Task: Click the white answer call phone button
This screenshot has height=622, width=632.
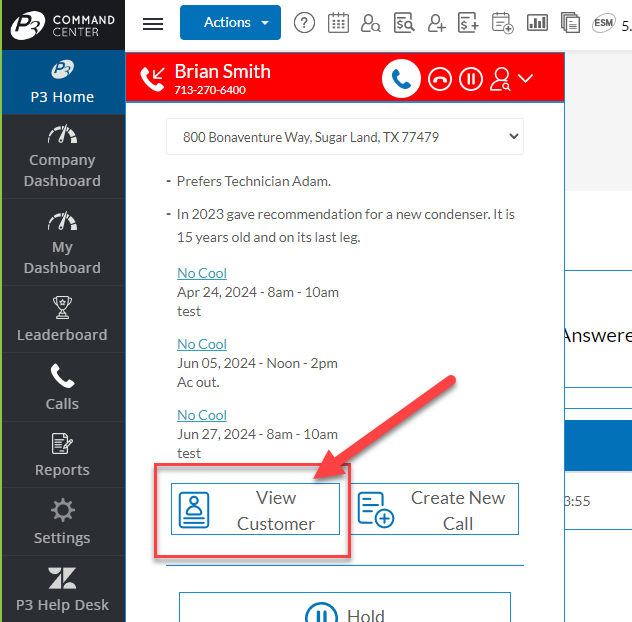Action: click(401, 79)
